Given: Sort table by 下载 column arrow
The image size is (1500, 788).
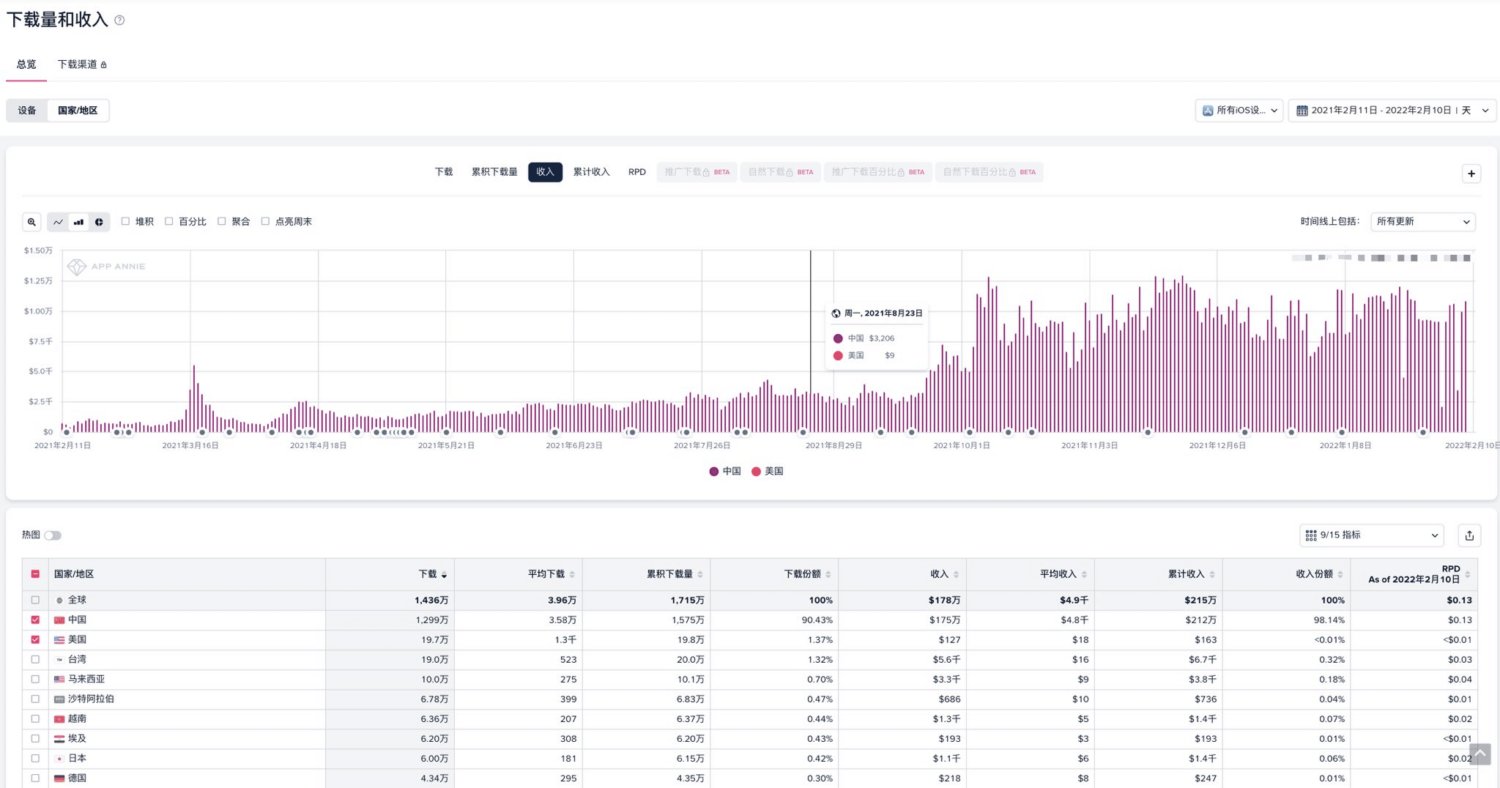Looking at the screenshot, I should (444, 575).
